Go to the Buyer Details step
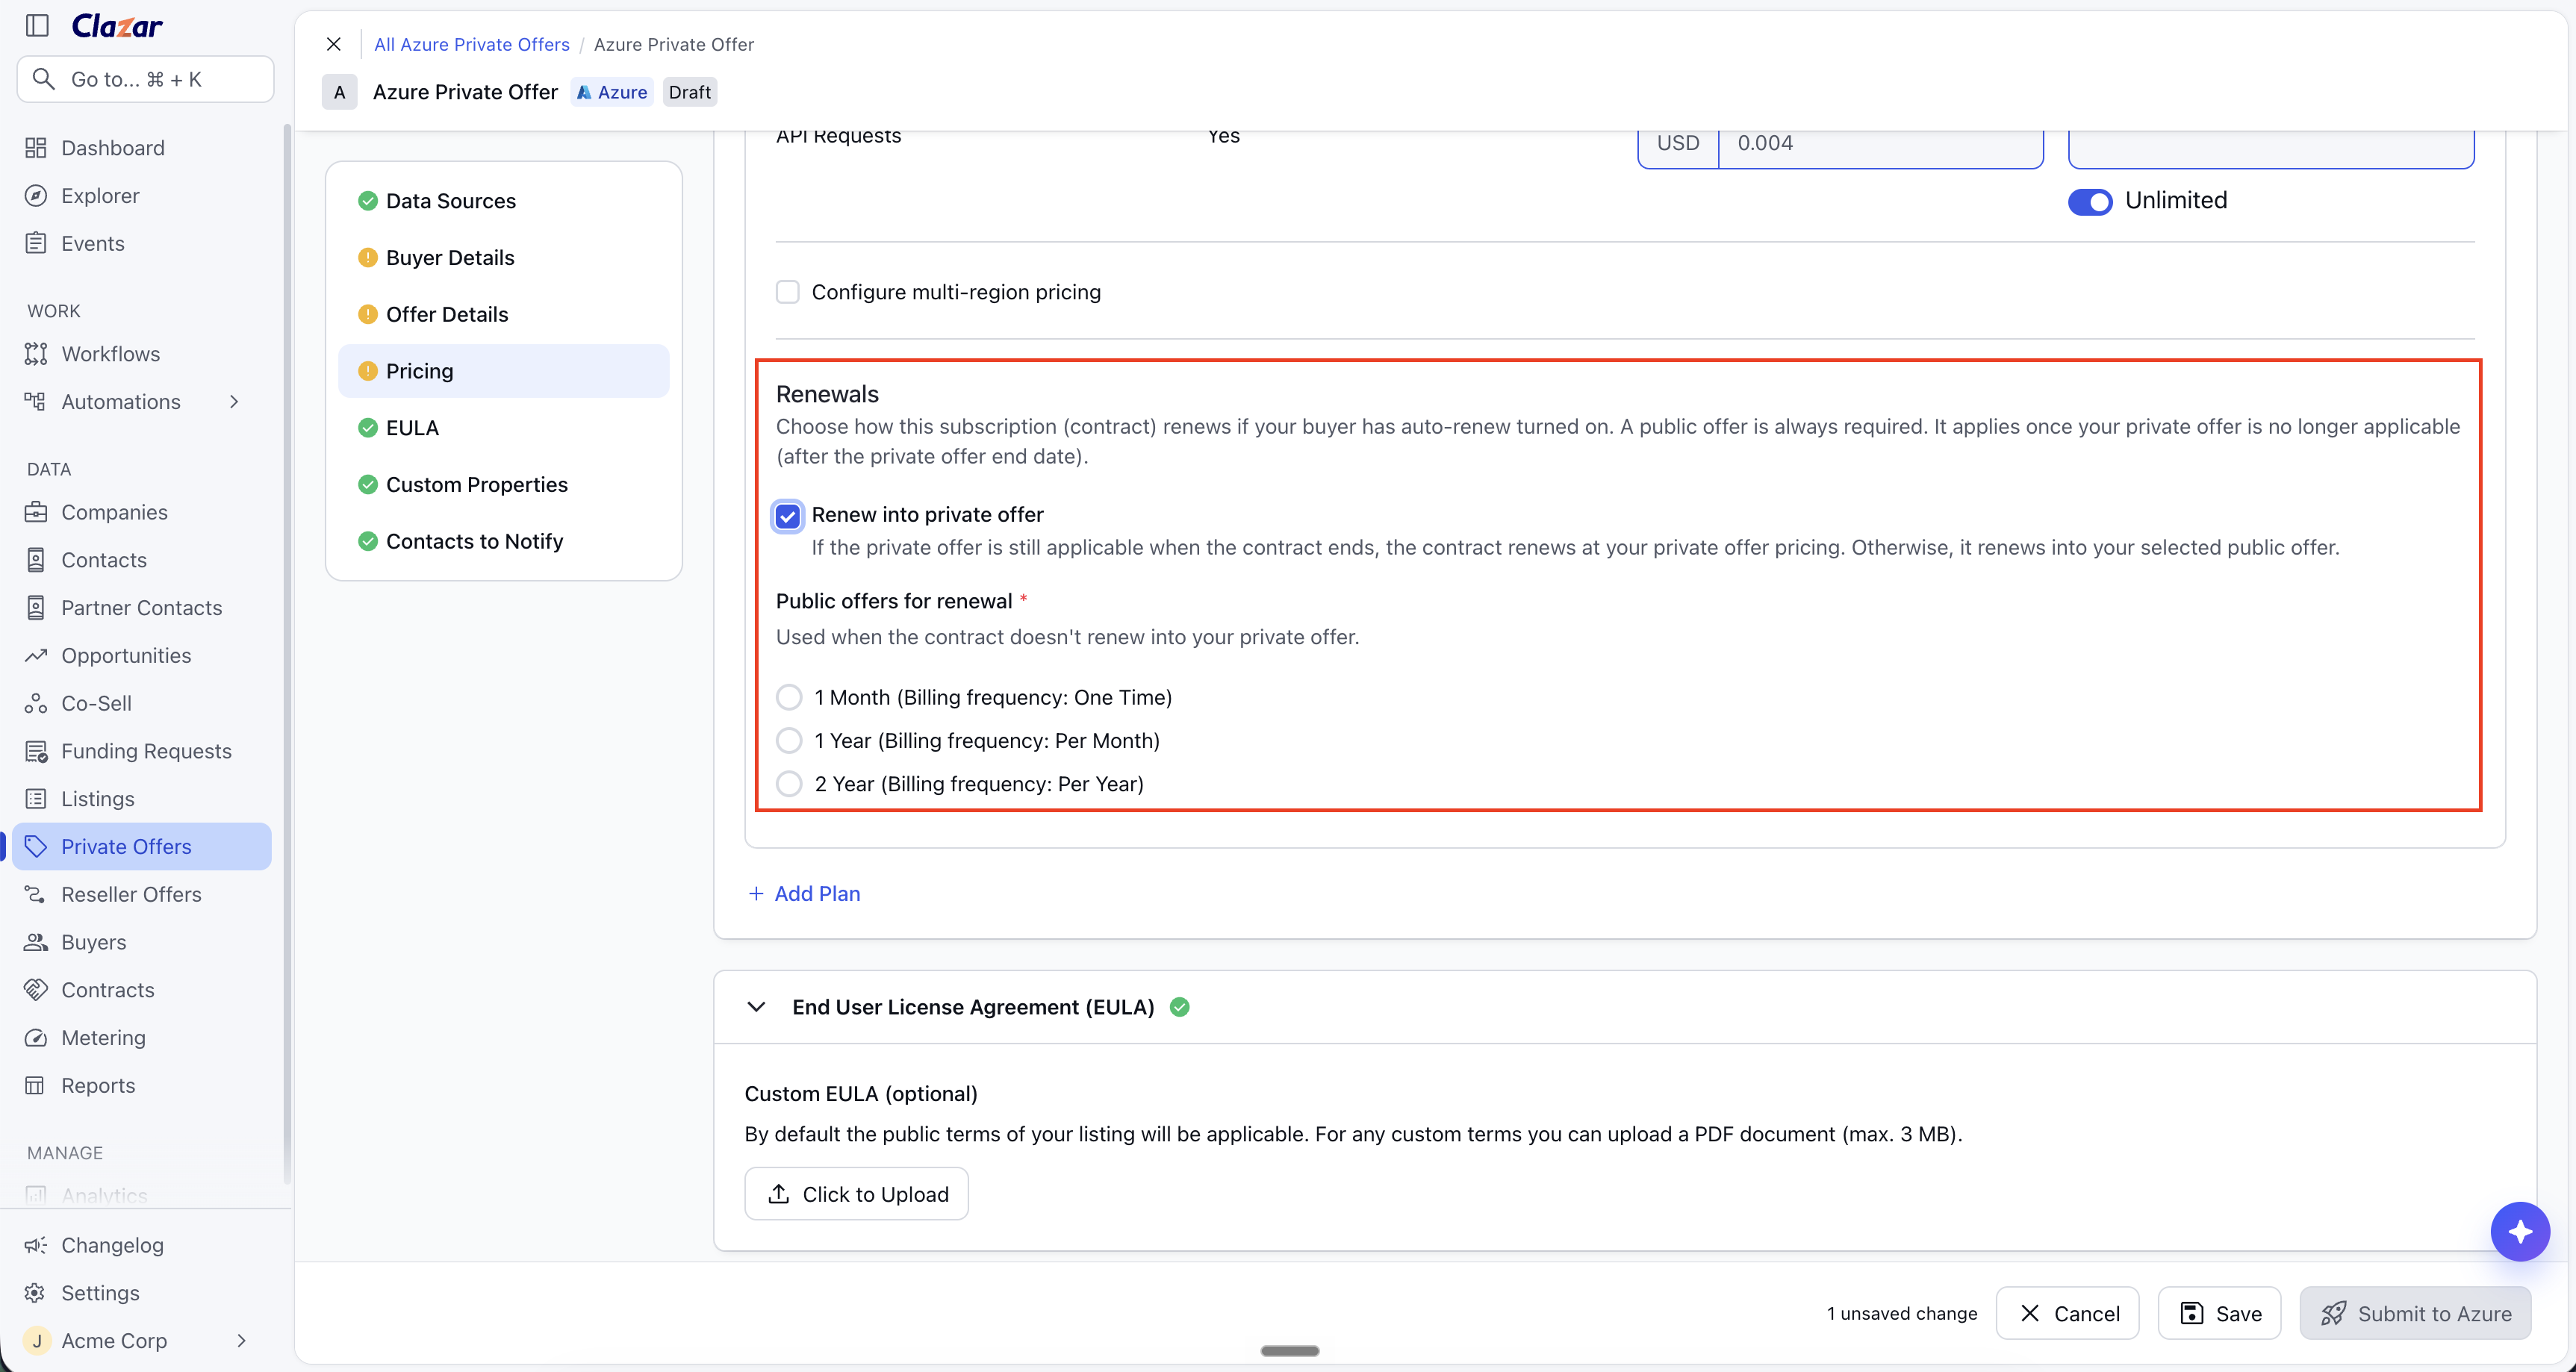 click(x=504, y=258)
